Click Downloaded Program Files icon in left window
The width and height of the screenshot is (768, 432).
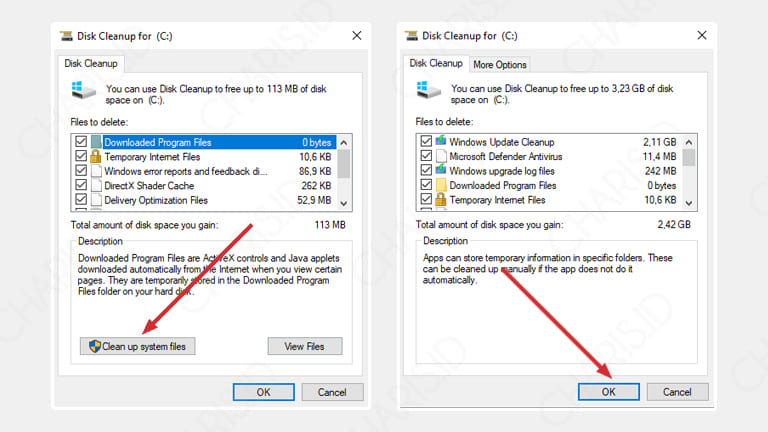96,142
